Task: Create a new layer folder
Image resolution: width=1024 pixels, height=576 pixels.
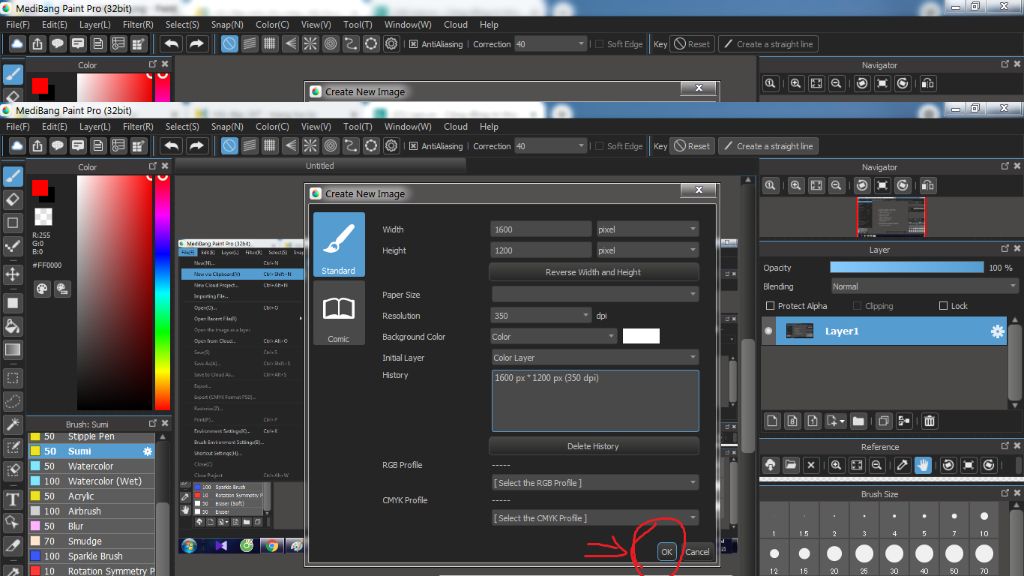Action: pos(858,421)
